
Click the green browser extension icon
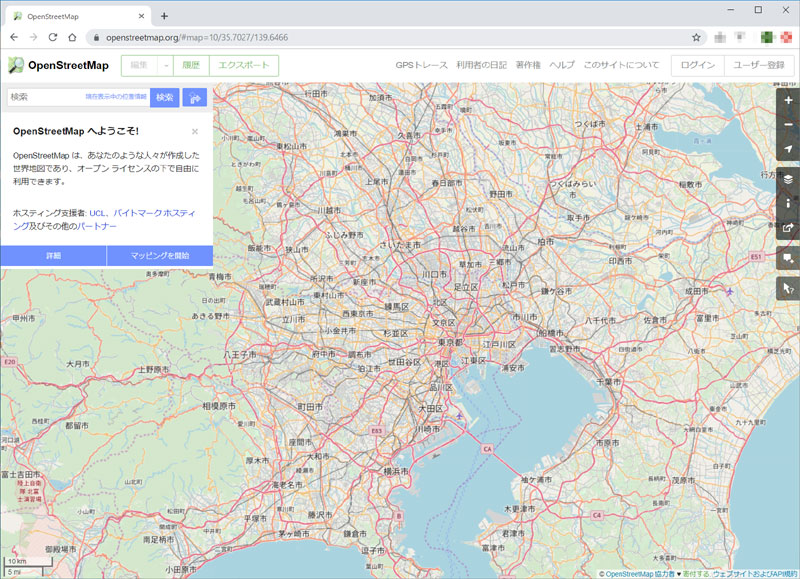[767, 37]
